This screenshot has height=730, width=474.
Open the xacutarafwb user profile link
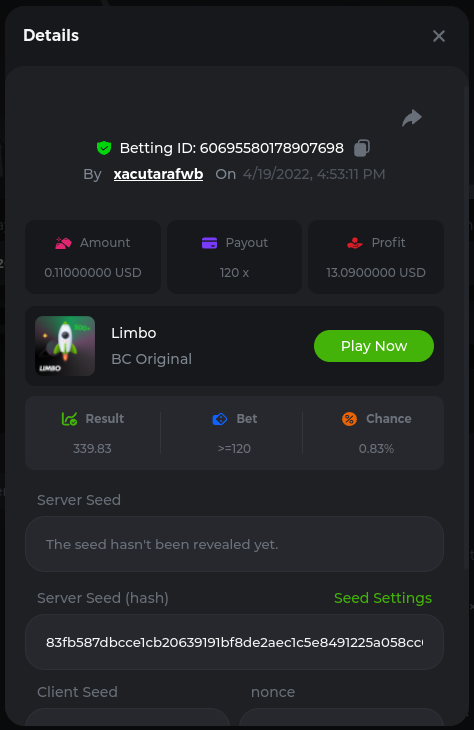coord(158,174)
